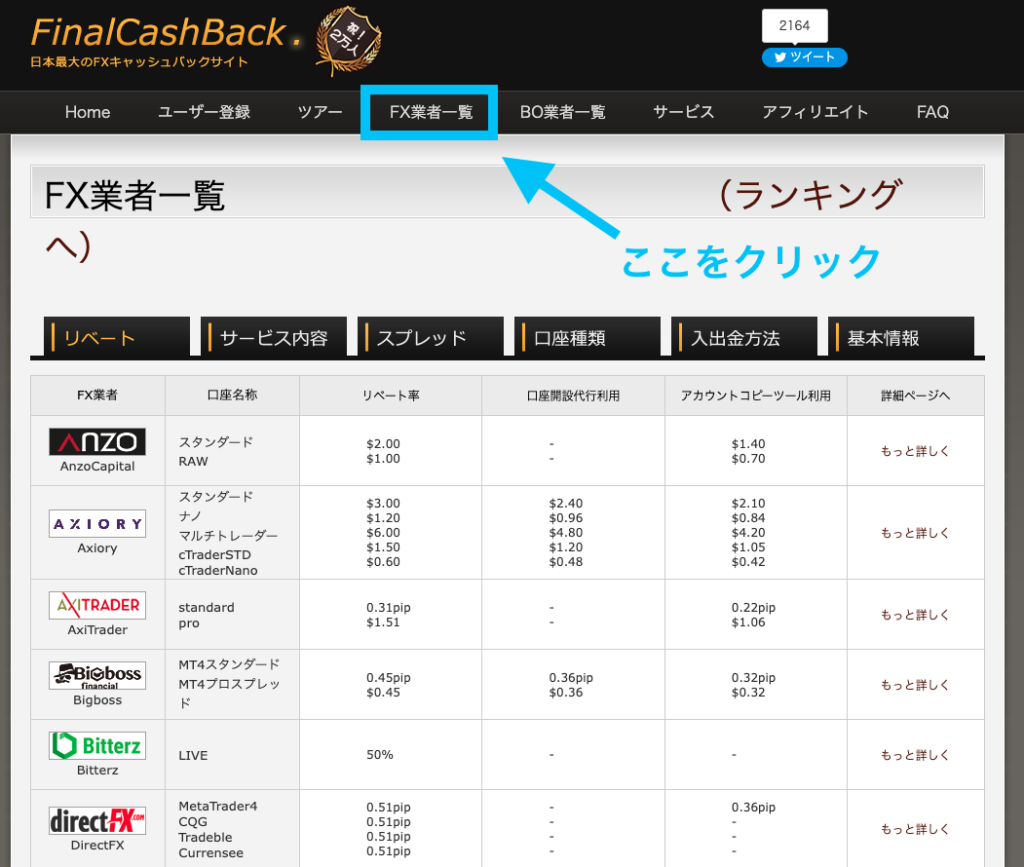Click the AxiTrader broker logo
Image resolution: width=1024 pixels, height=867 pixels.
click(97, 605)
